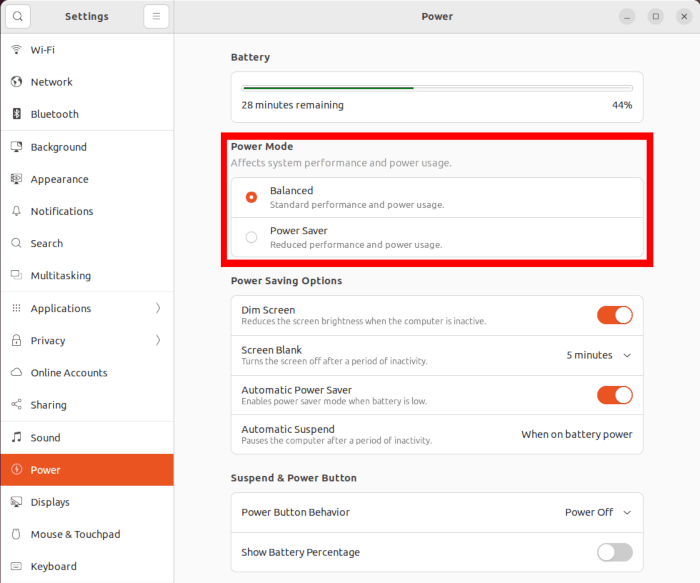The height and width of the screenshot is (583, 700).
Task: Click the '28 minutes remaining' text
Action: click(x=292, y=105)
